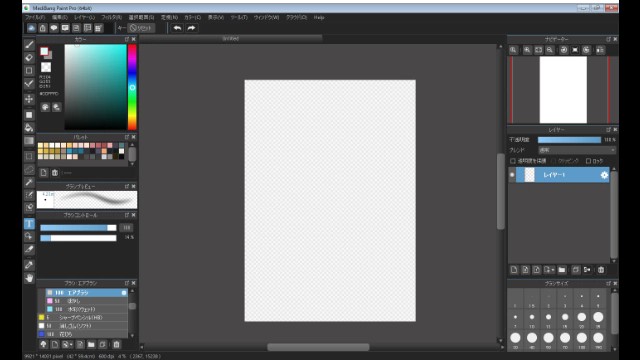Delete the selected layer
The width and height of the screenshot is (640, 360).
click(x=601, y=270)
